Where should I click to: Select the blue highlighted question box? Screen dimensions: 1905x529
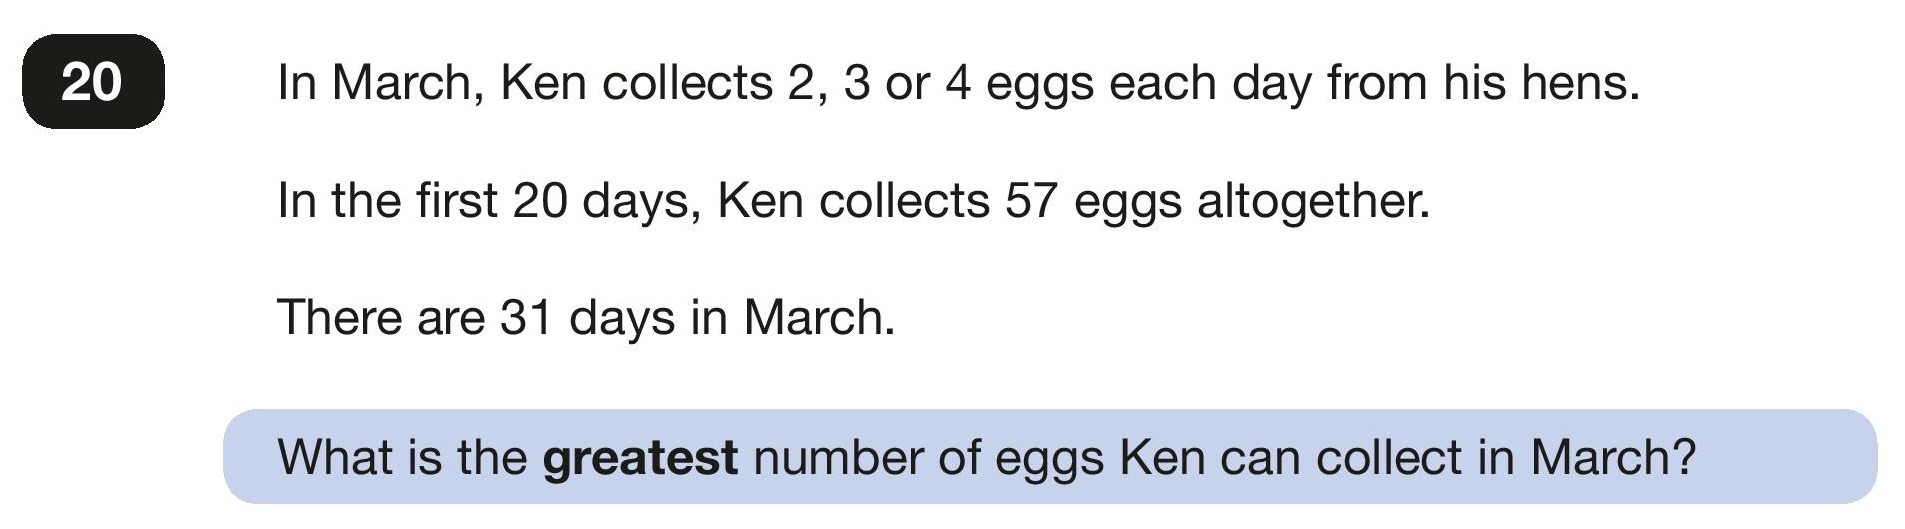pos(1050,457)
